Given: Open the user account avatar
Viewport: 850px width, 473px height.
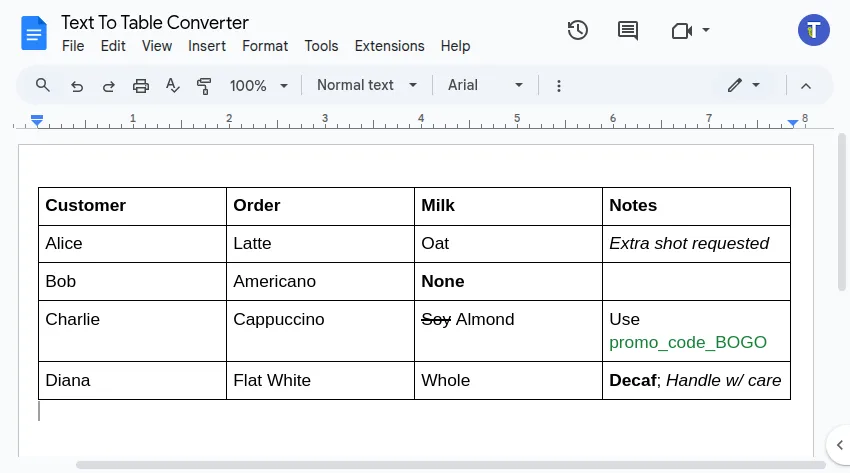Looking at the screenshot, I should pyautogui.click(x=814, y=30).
